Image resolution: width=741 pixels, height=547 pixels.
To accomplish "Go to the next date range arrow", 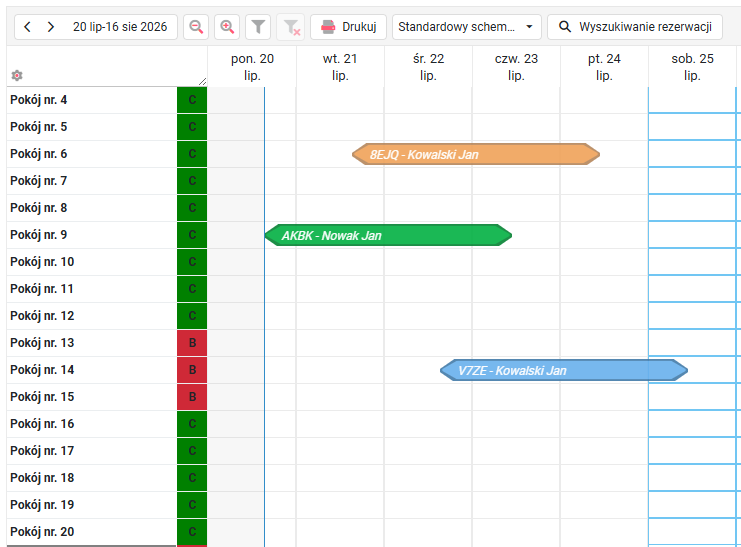I will 51,27.
